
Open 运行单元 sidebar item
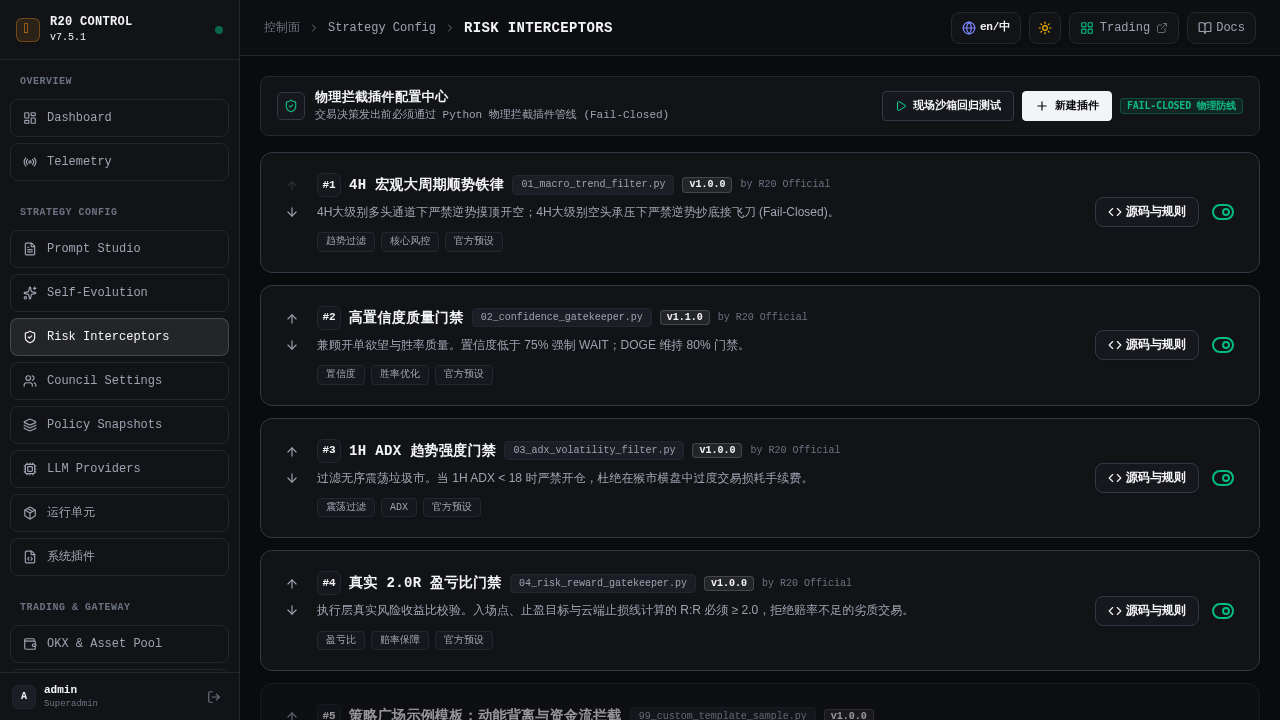pos(119,513)
